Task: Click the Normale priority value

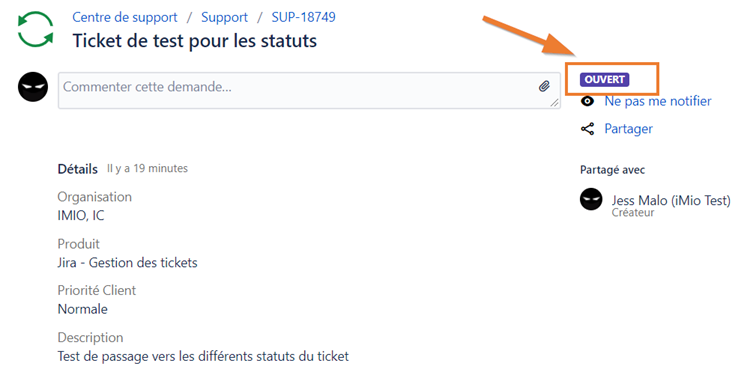Action: [x=82, y=309]
